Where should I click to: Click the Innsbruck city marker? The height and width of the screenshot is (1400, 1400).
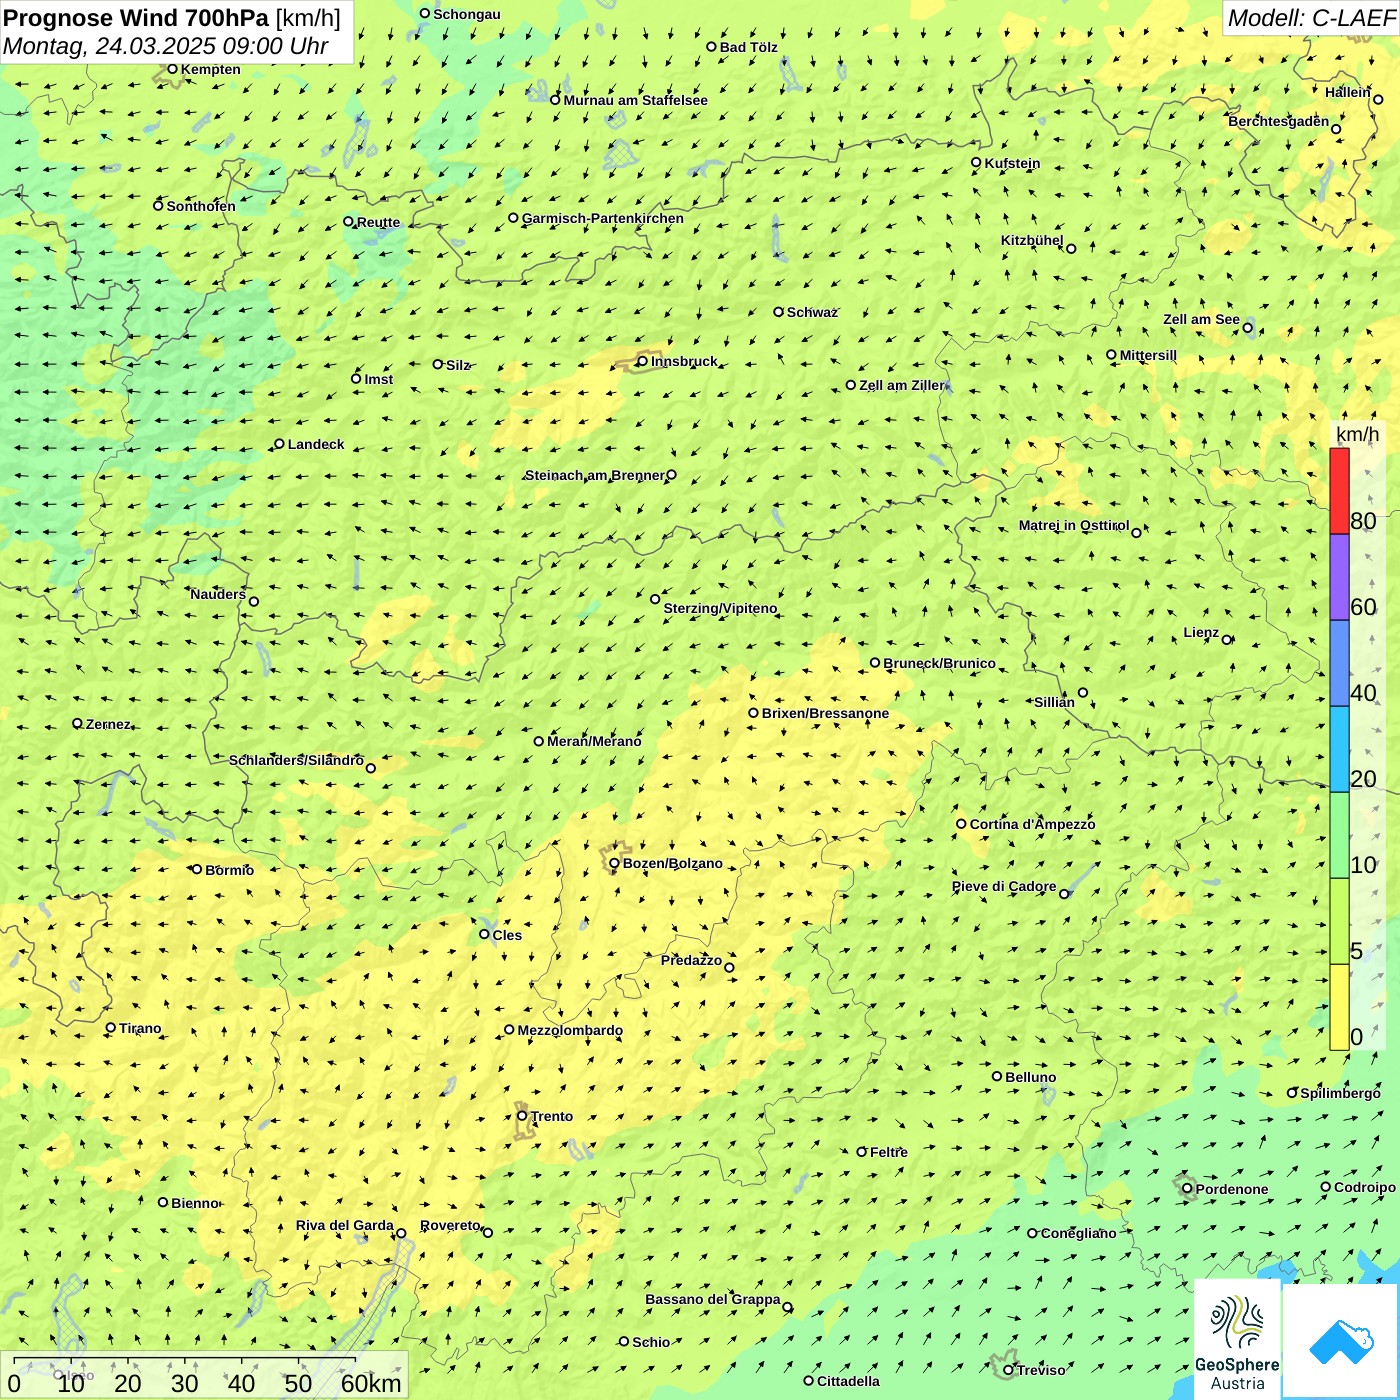pyautogui.click(x=642, y=361)
